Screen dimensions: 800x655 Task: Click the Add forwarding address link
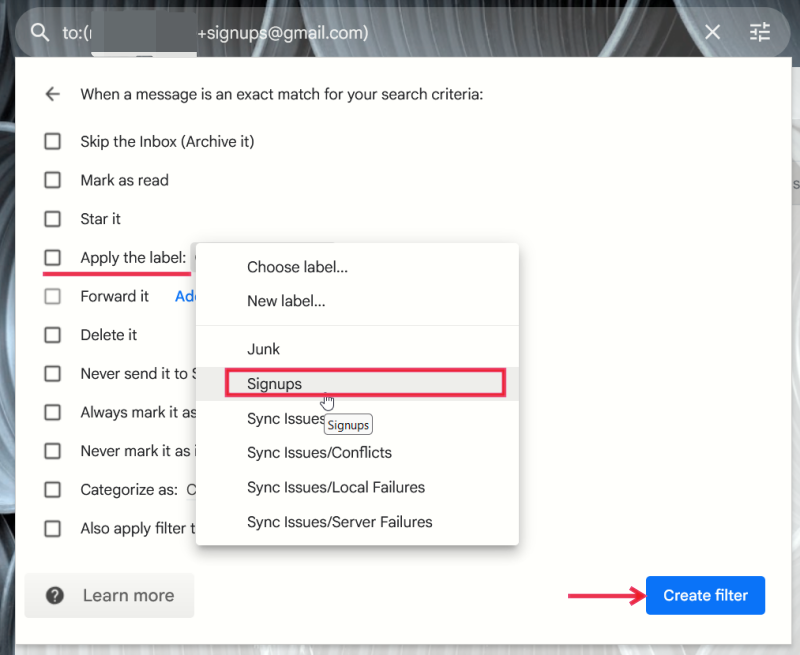[x=186, y=296]
